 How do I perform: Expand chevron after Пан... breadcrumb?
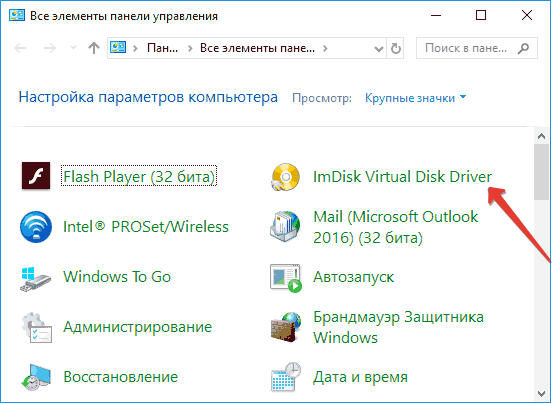tap(190, 48)
